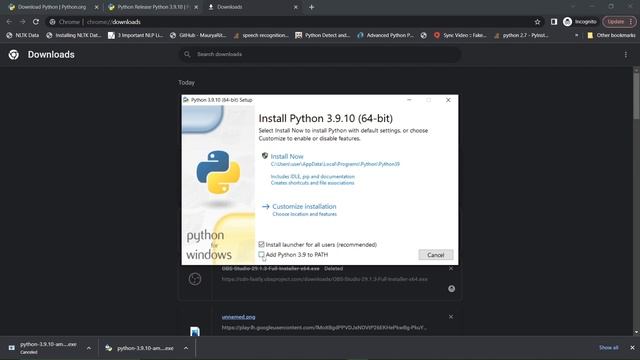Close the Python Release tab
This screenshot has width=640, height=360.
tap(196, 7)
